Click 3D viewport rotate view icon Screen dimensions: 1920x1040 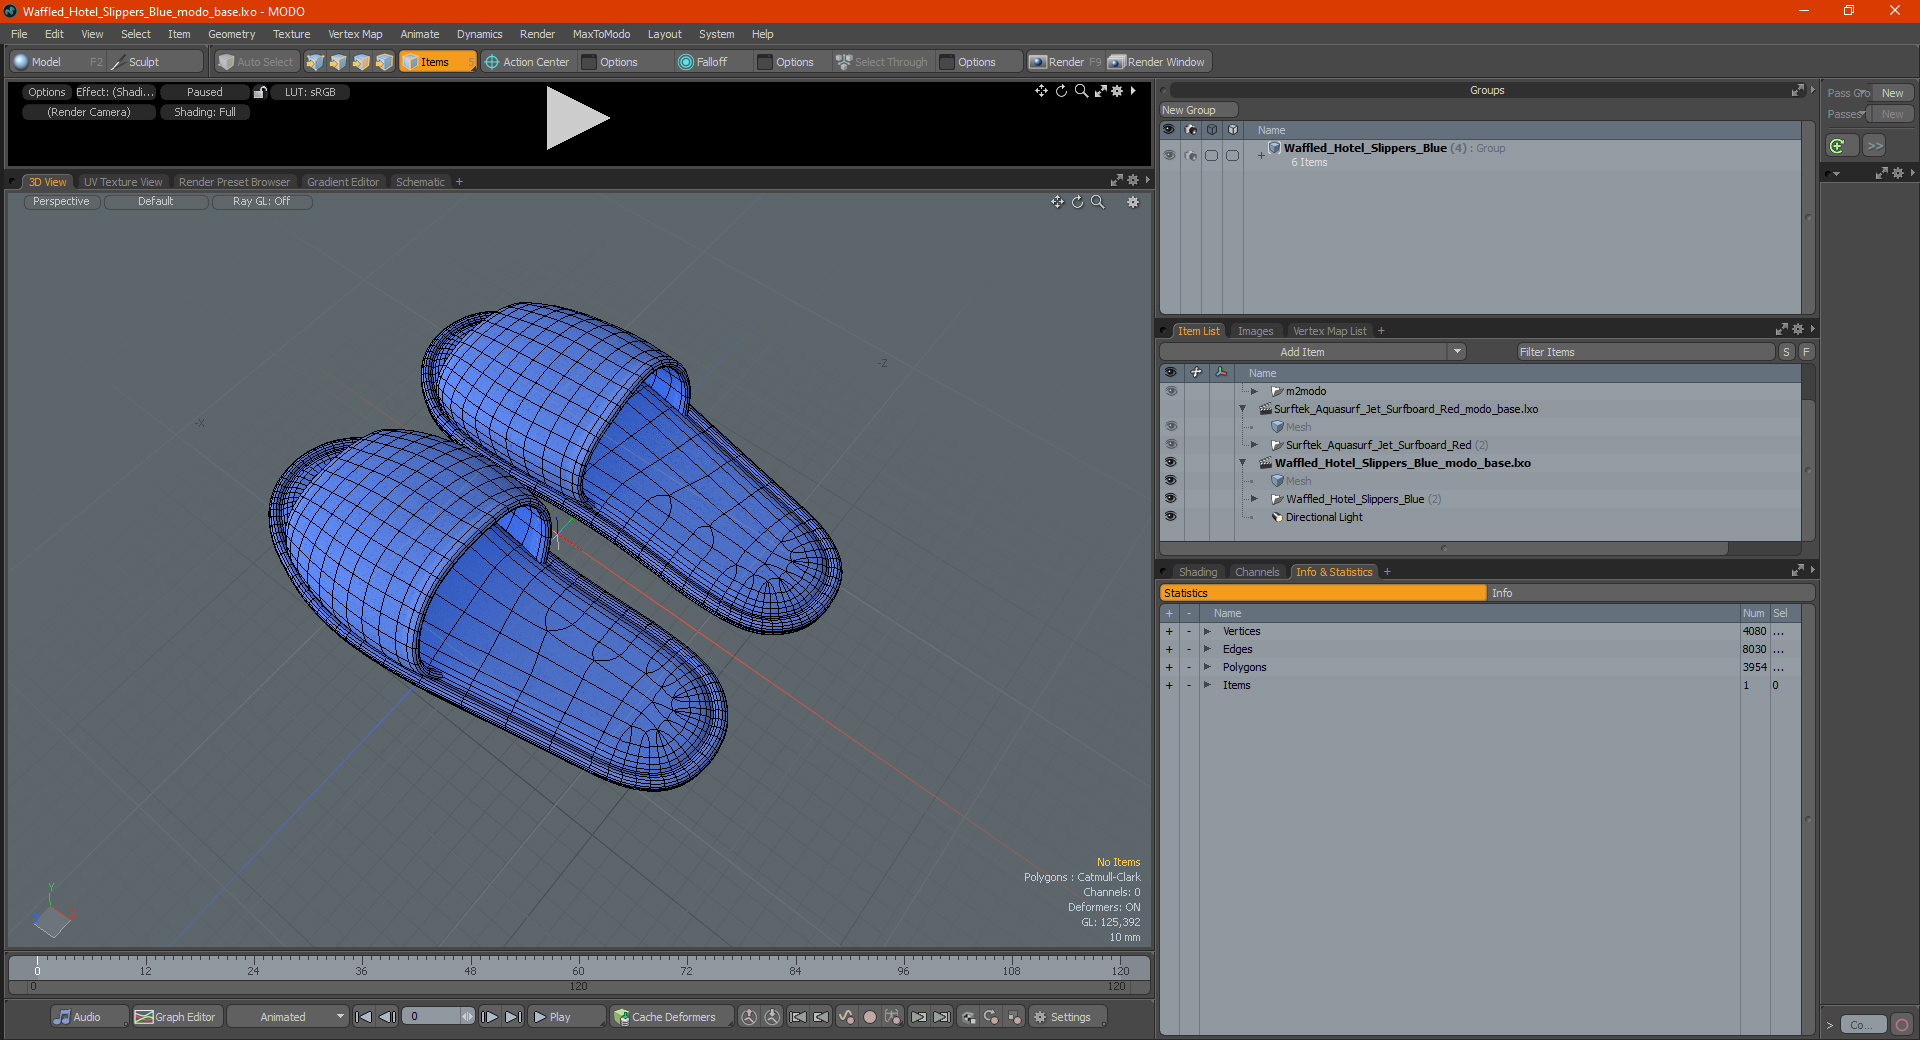tap(1077, 202)
